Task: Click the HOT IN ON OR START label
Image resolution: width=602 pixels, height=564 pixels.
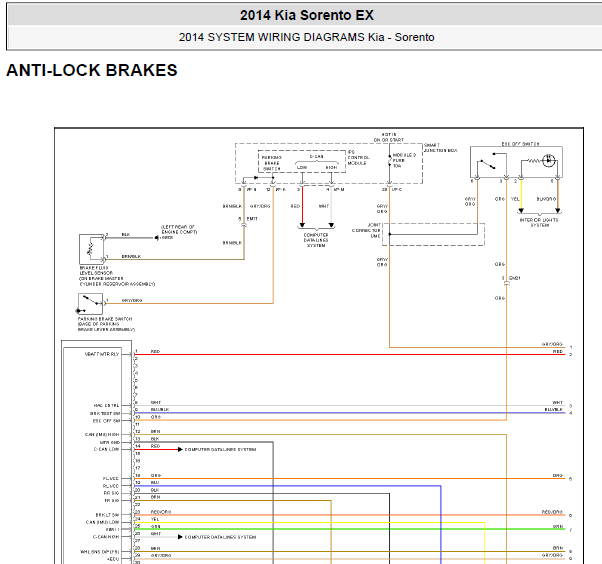Action: 389,137
